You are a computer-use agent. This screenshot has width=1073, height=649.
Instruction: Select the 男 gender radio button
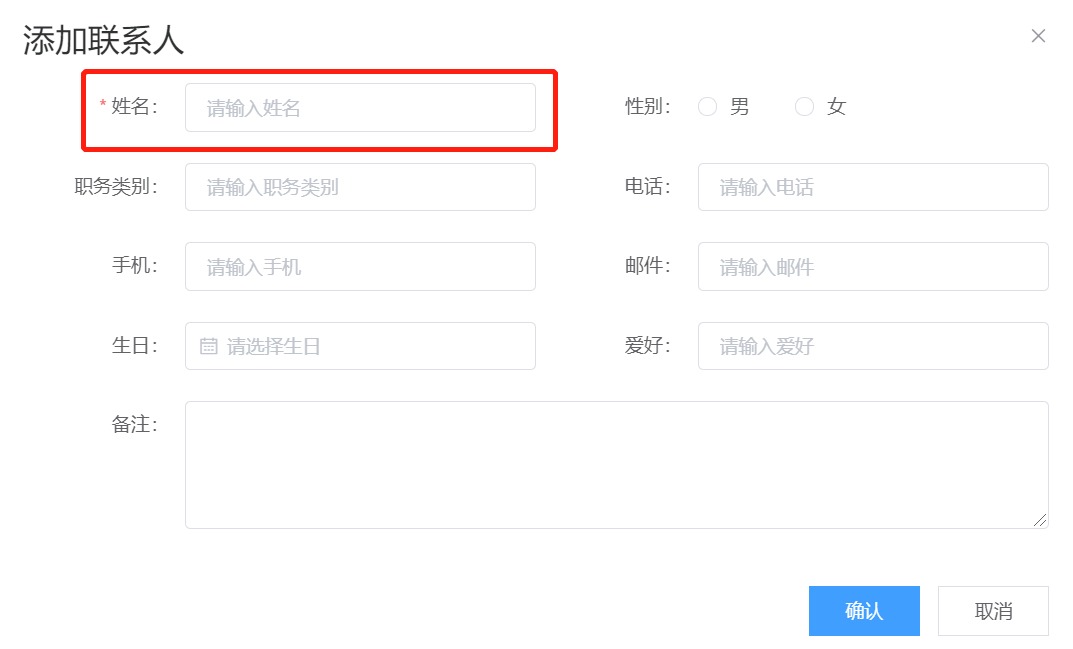point(708,107)
